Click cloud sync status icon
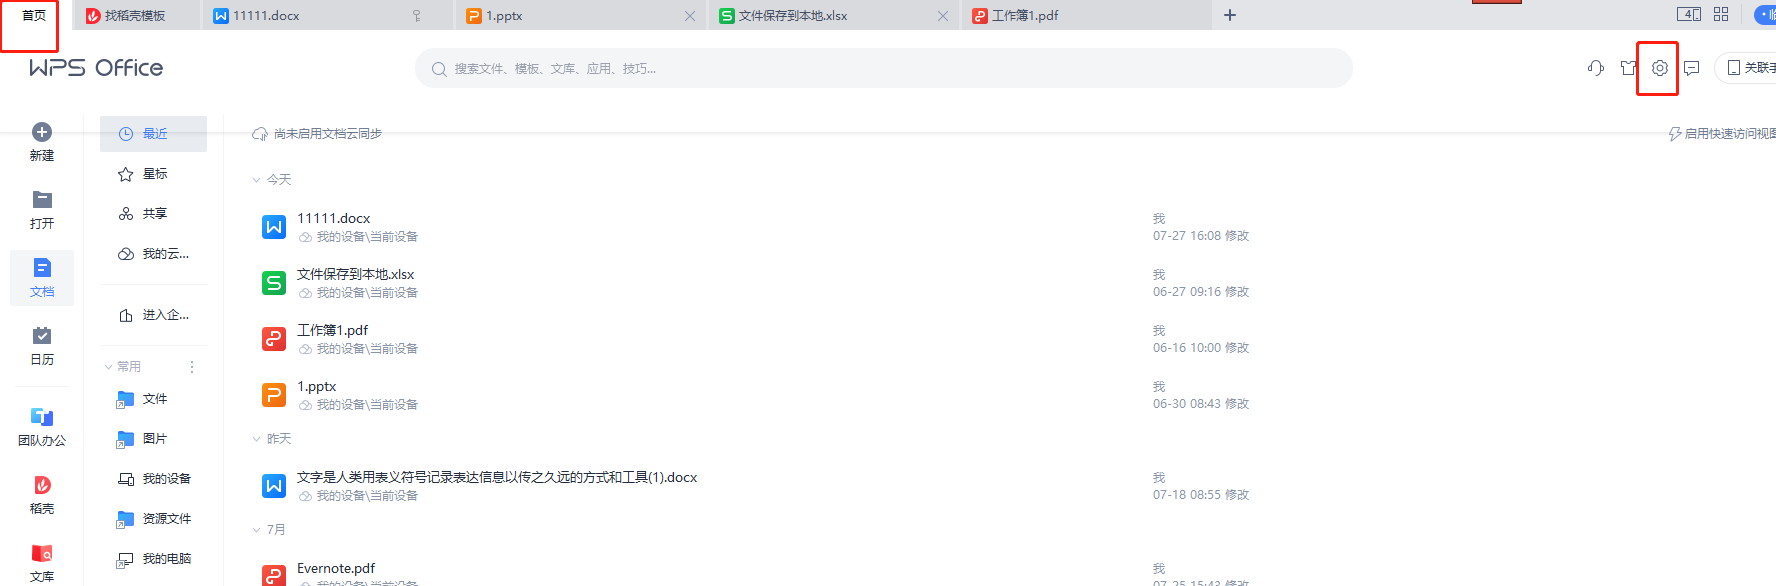1776x586 pixels. coord(260,134)
